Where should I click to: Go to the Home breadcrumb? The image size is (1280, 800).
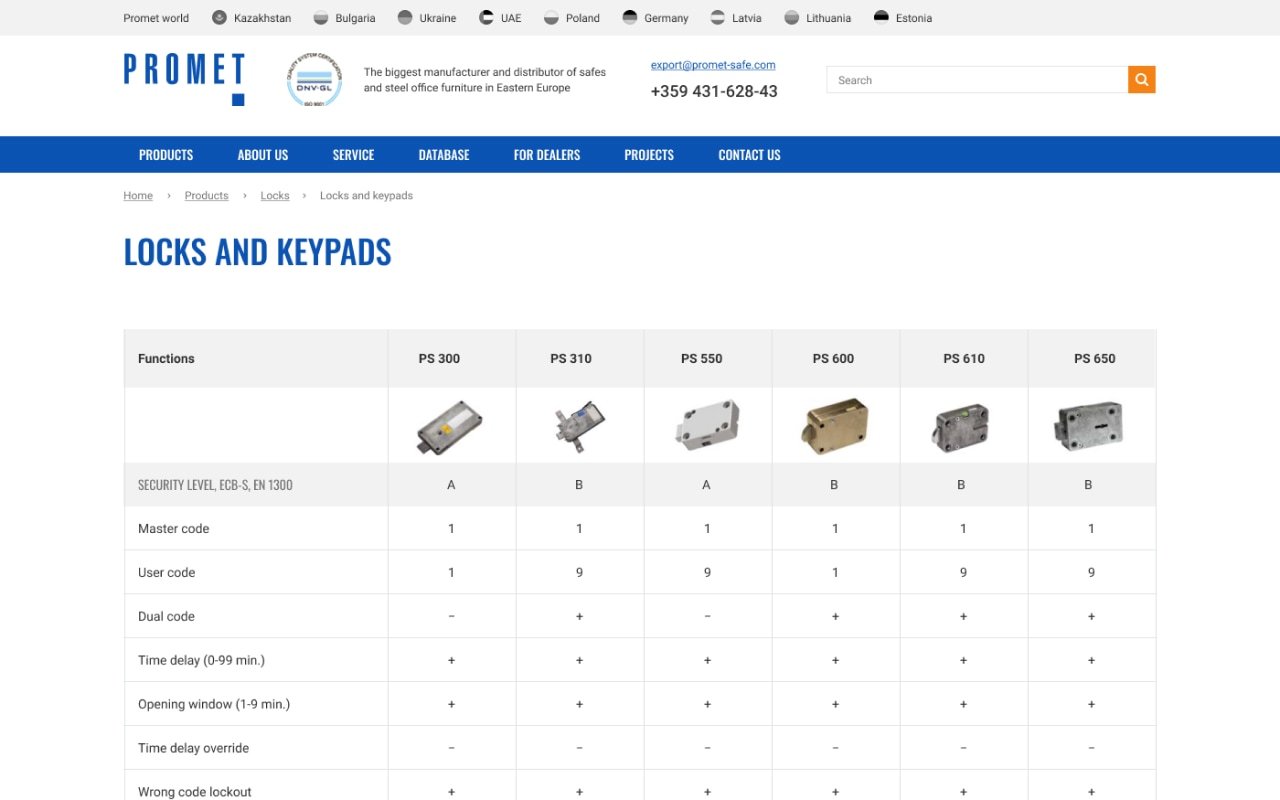pos(138,196)
